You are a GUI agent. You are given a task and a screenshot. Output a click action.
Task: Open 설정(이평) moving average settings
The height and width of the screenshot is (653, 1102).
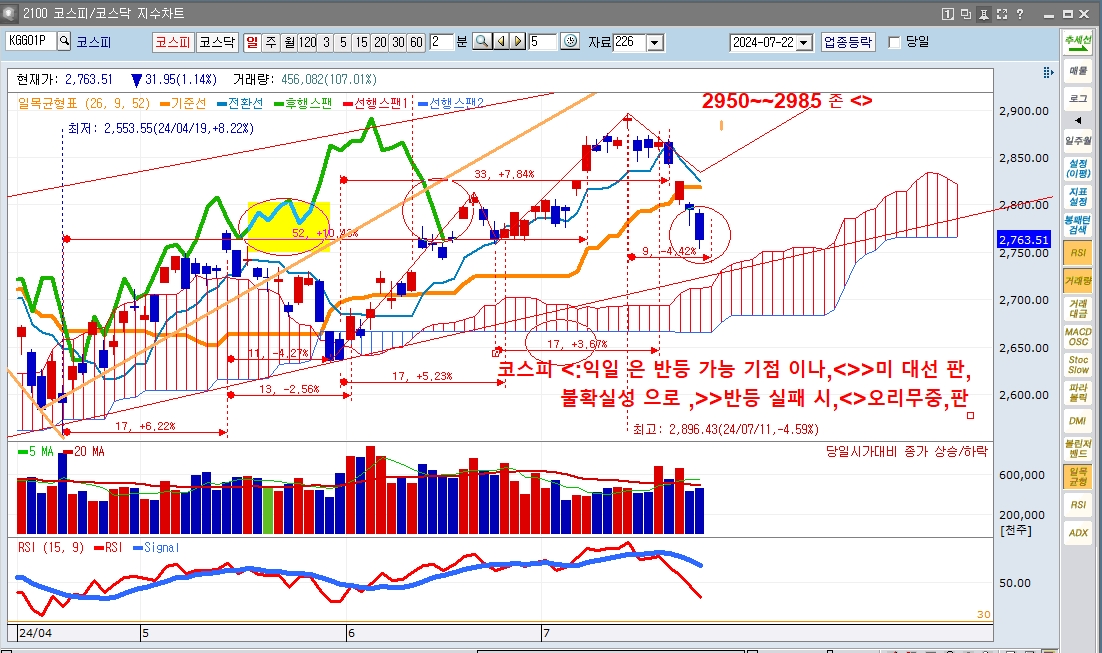[x=1077, y=169]
